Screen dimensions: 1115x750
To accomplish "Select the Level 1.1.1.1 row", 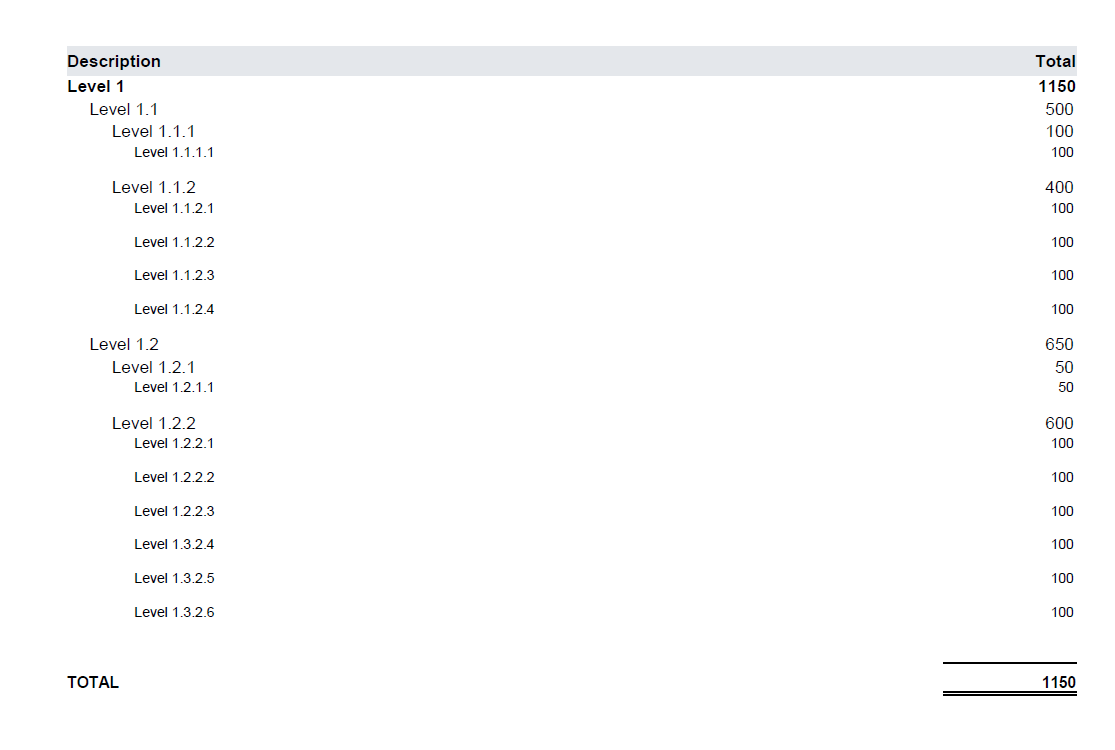I will click(x=572, y=152).
